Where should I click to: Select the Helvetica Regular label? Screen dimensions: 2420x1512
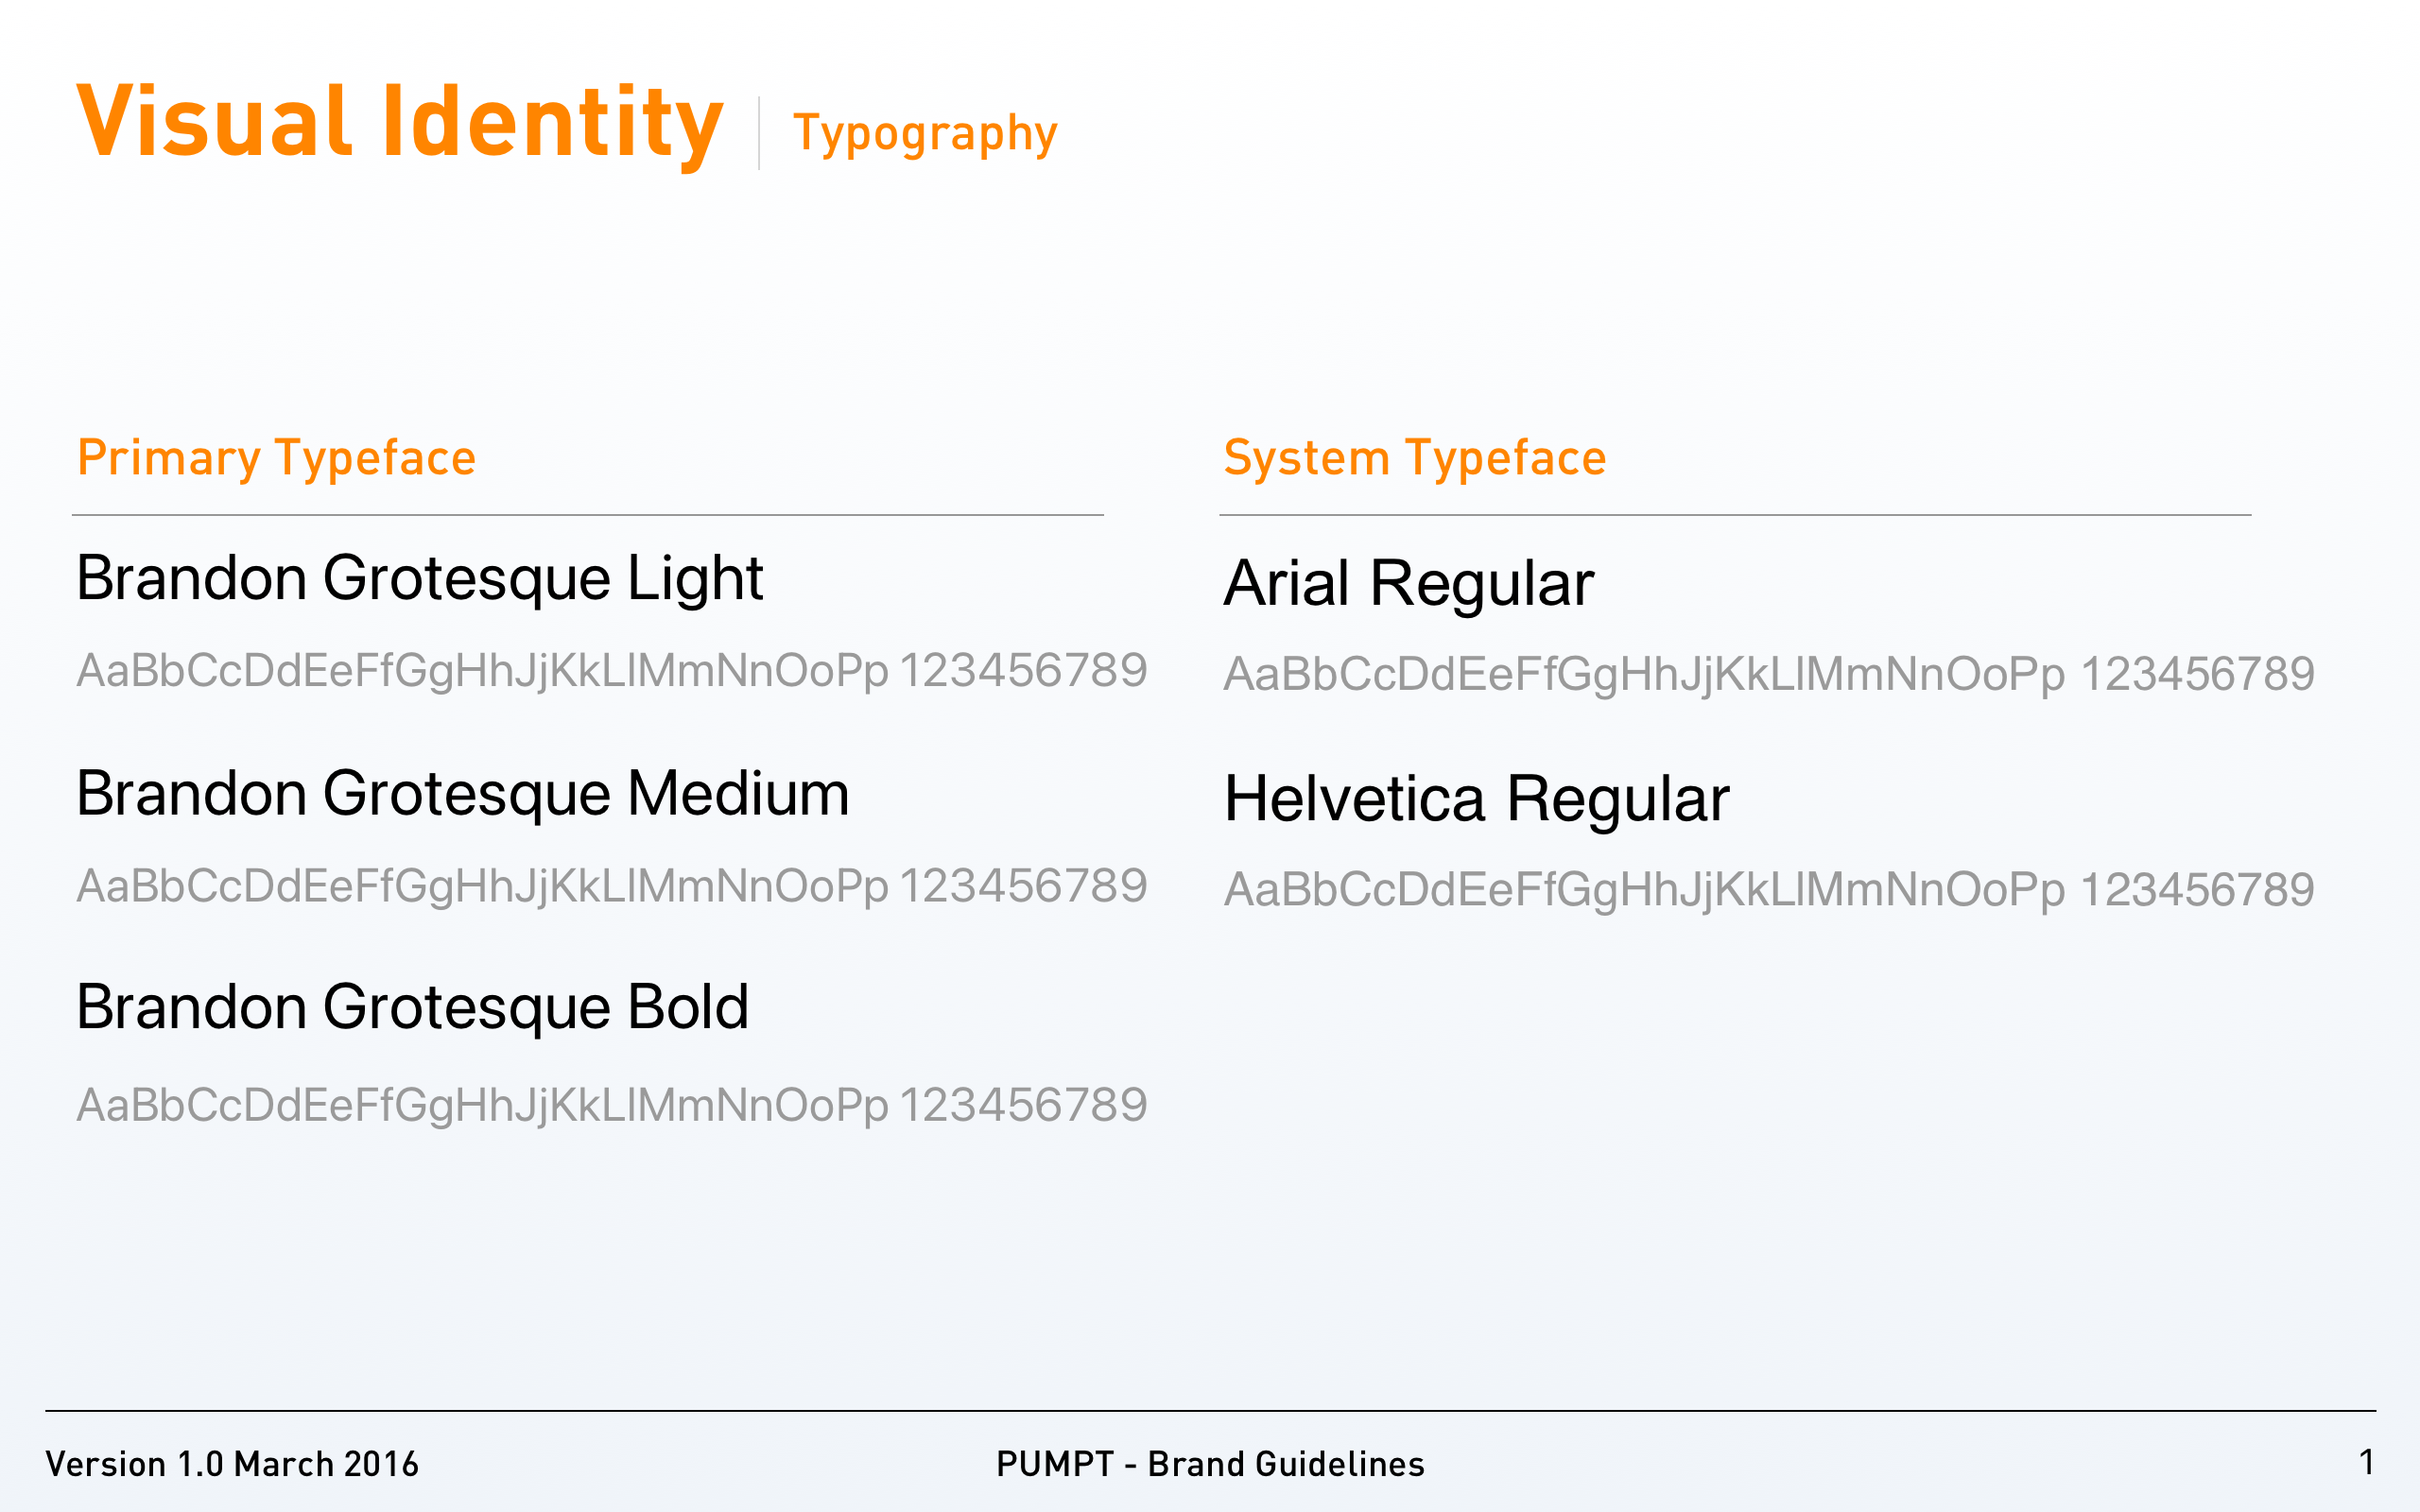(1476, 799)
